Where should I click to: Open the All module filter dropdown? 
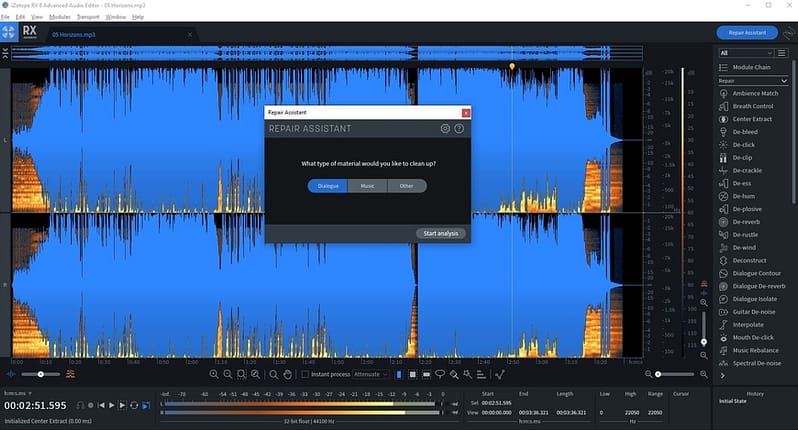pos(746,53)
